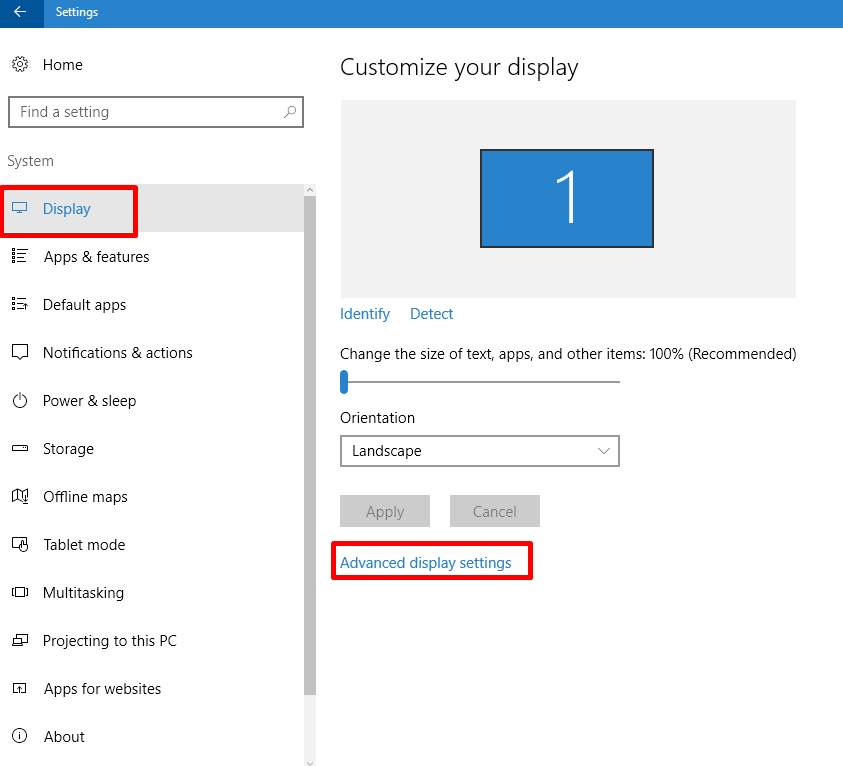The width and height of the screenshot is (843, 766).
Task: Open the Multitasking settings page
Action: (x=83, y=593)
